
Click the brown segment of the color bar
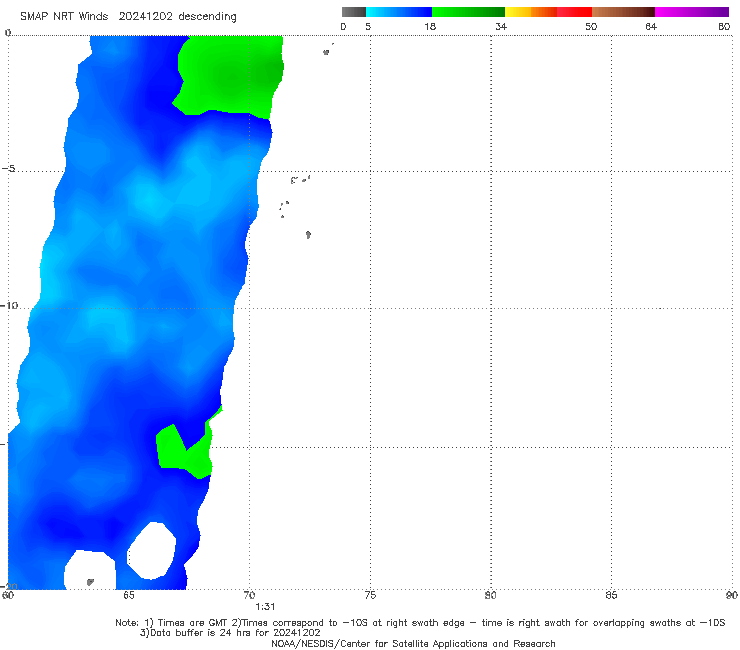coord(623,12)
